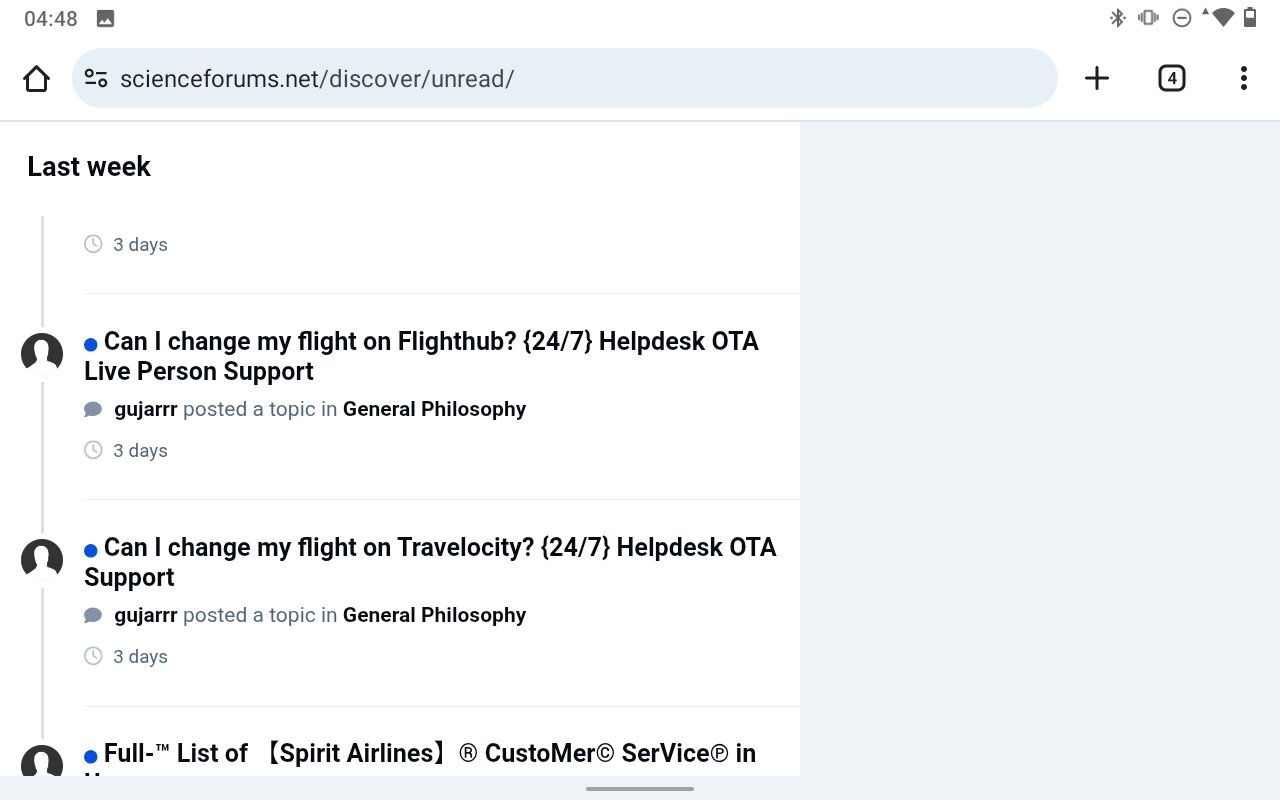Tap the picture notification icon in status bar
This screenshot has height=800, width=1280.
105,18
